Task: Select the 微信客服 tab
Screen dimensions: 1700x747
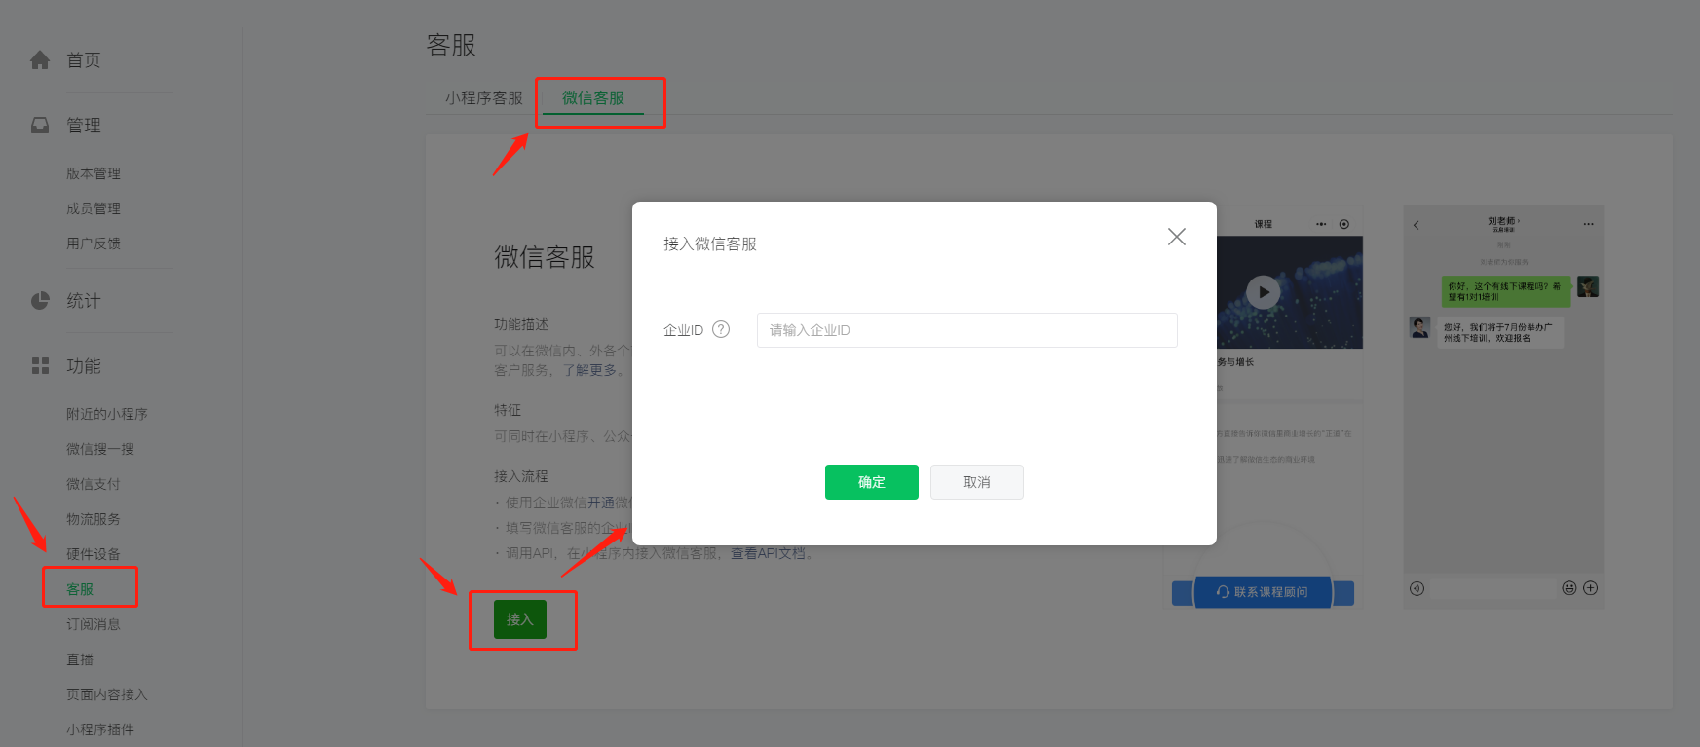Action: (593, 98)
